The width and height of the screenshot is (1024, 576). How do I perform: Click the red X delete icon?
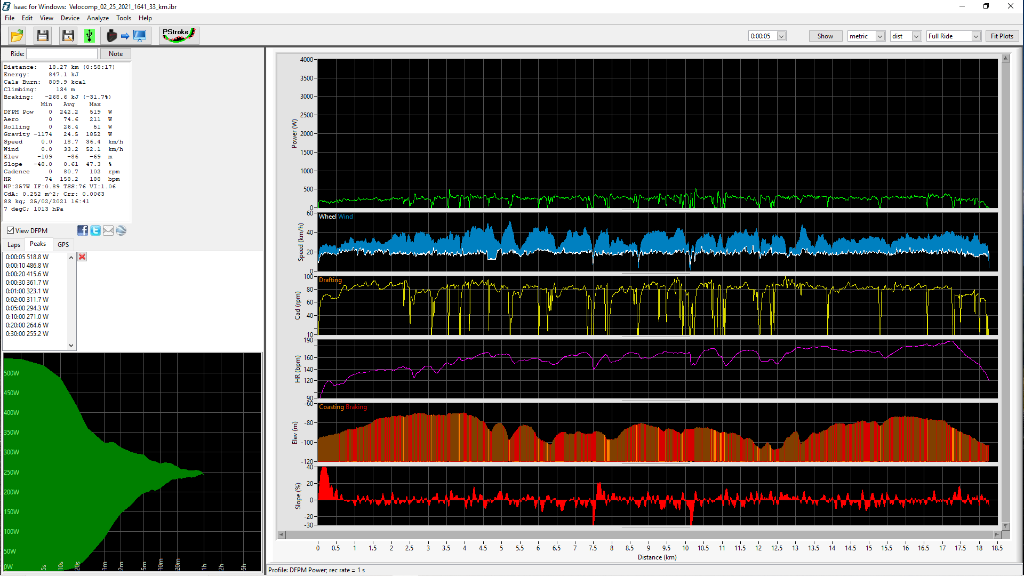pos(82,257)
